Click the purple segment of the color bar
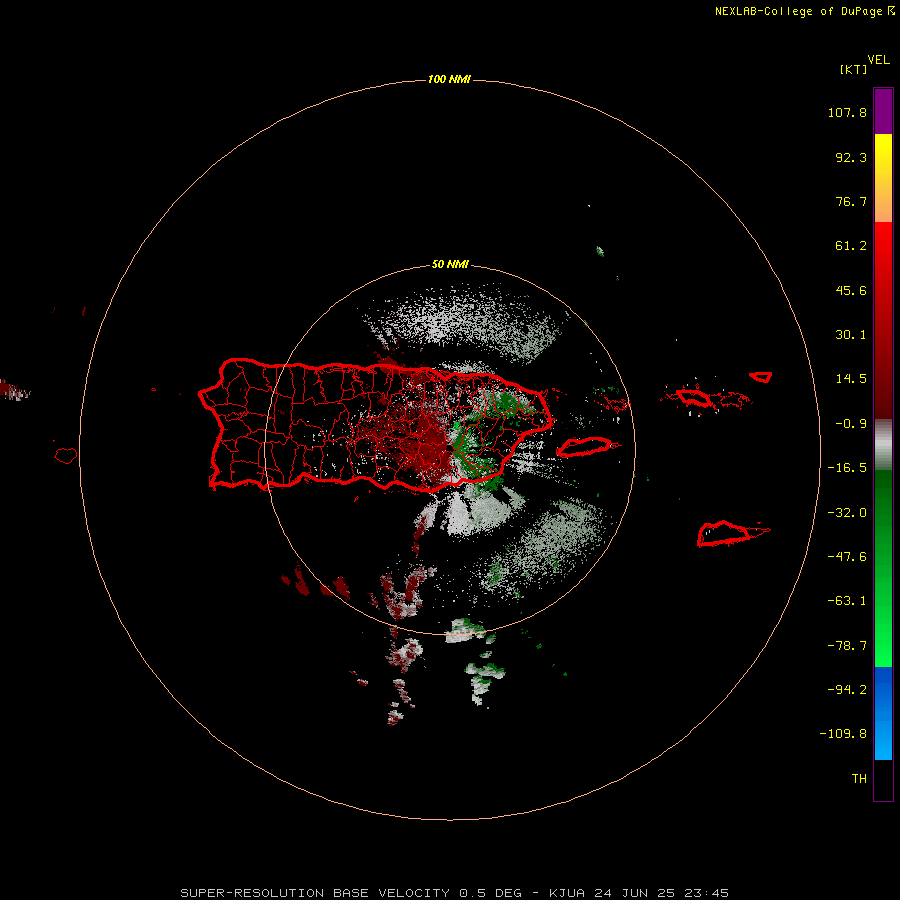 (883, 111)
